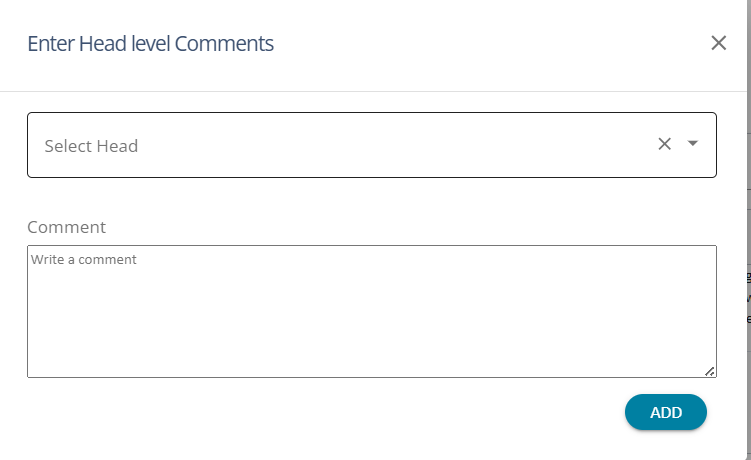Submit the head comment with ADD
Viewport: 751px width, 460px height.
[666, 412]
